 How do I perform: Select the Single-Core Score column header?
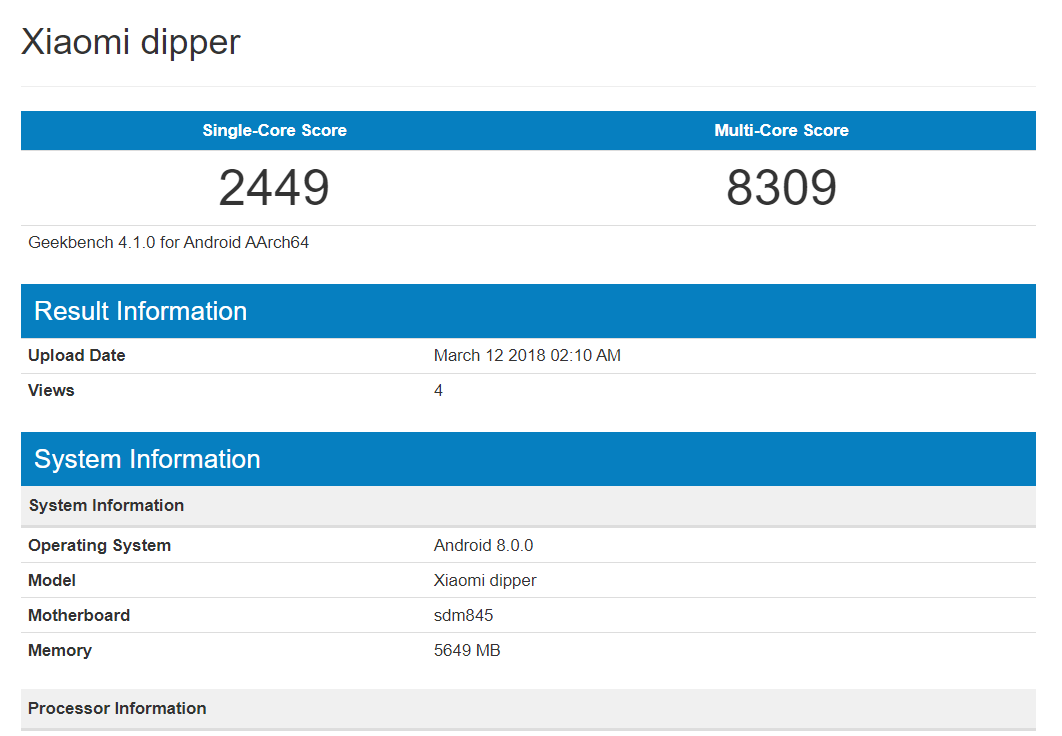pyautogui.click(x=274, y=130)
